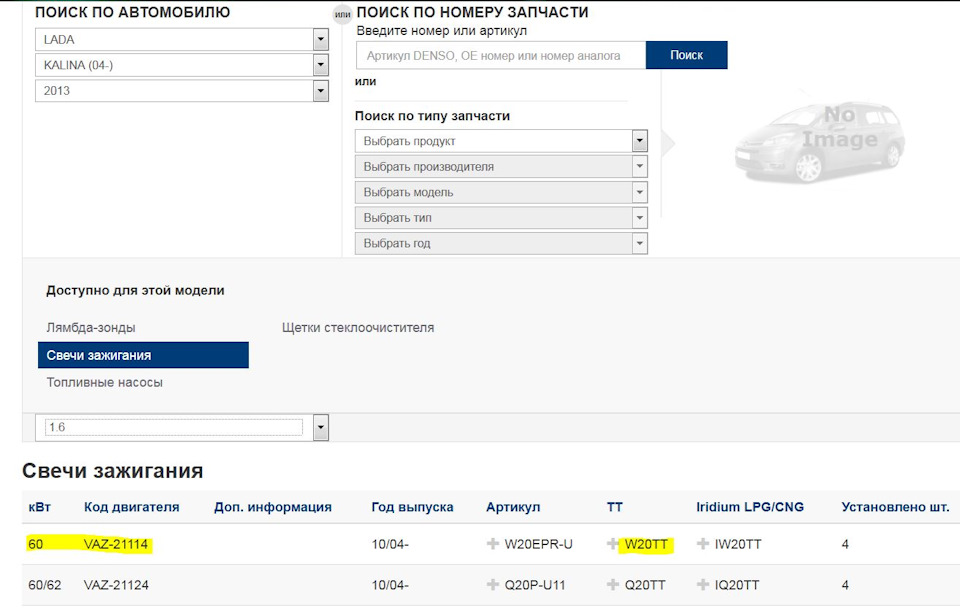This screenshot has width=960, height=613.
Task: Expand the Выбрать продукт dropdown
Action: (x=639, y=141)
